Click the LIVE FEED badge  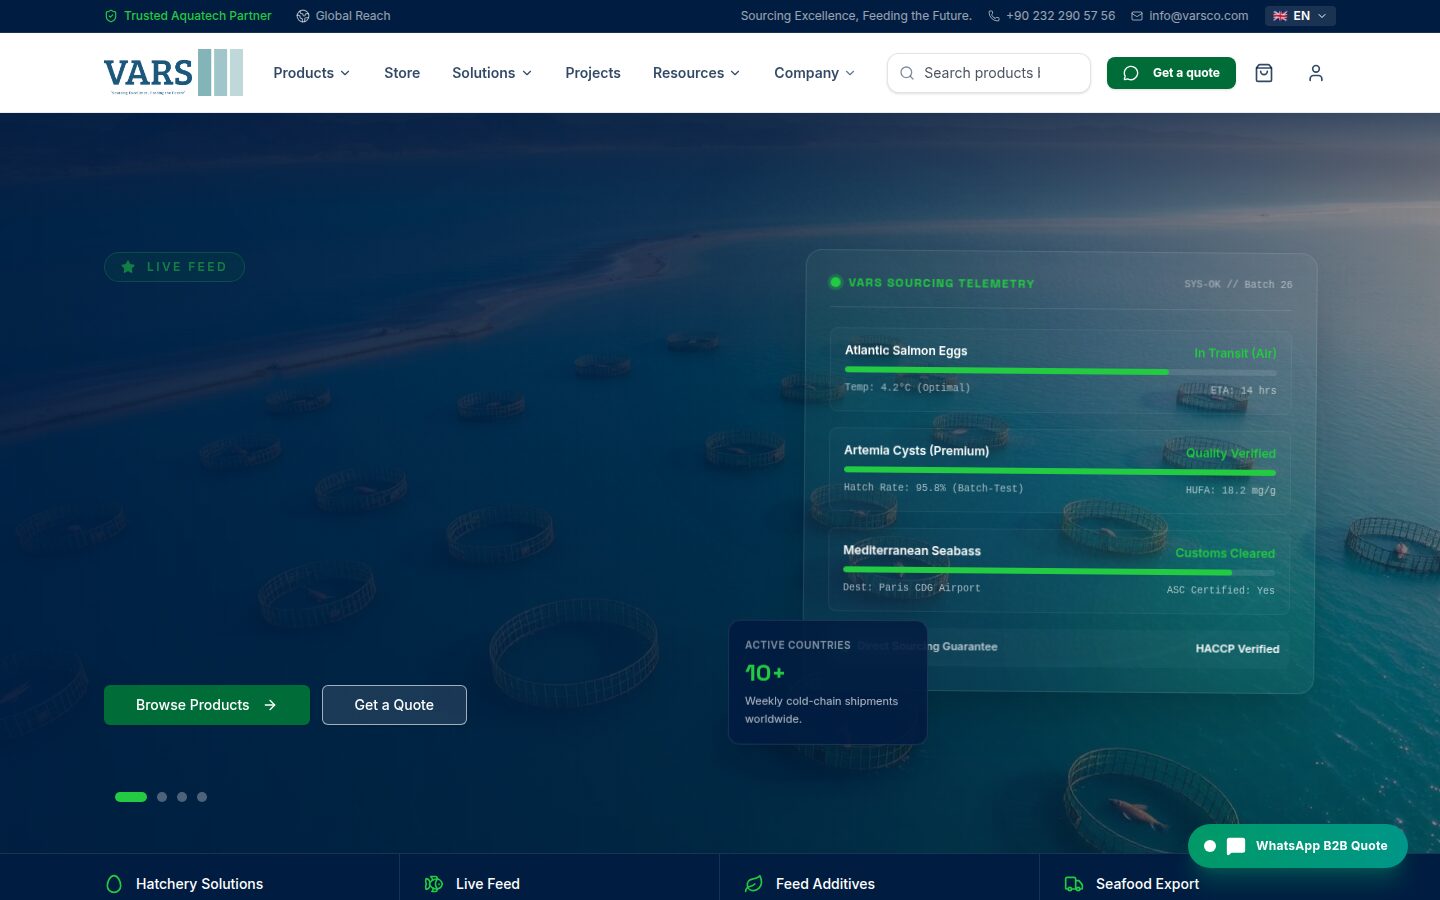[174, 267]
